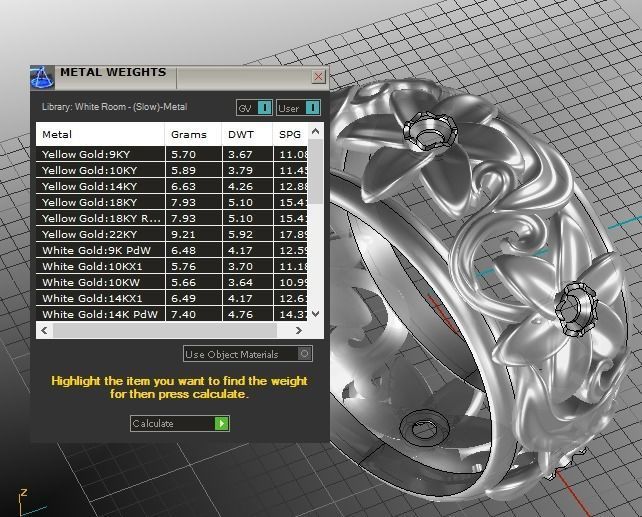Click the vertical scrollbar thumb
This screenshot has height=517, width=642.
315,172
